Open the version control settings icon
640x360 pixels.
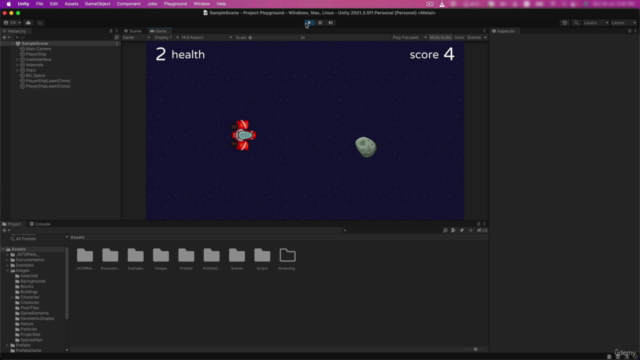(x=40, y=23)
